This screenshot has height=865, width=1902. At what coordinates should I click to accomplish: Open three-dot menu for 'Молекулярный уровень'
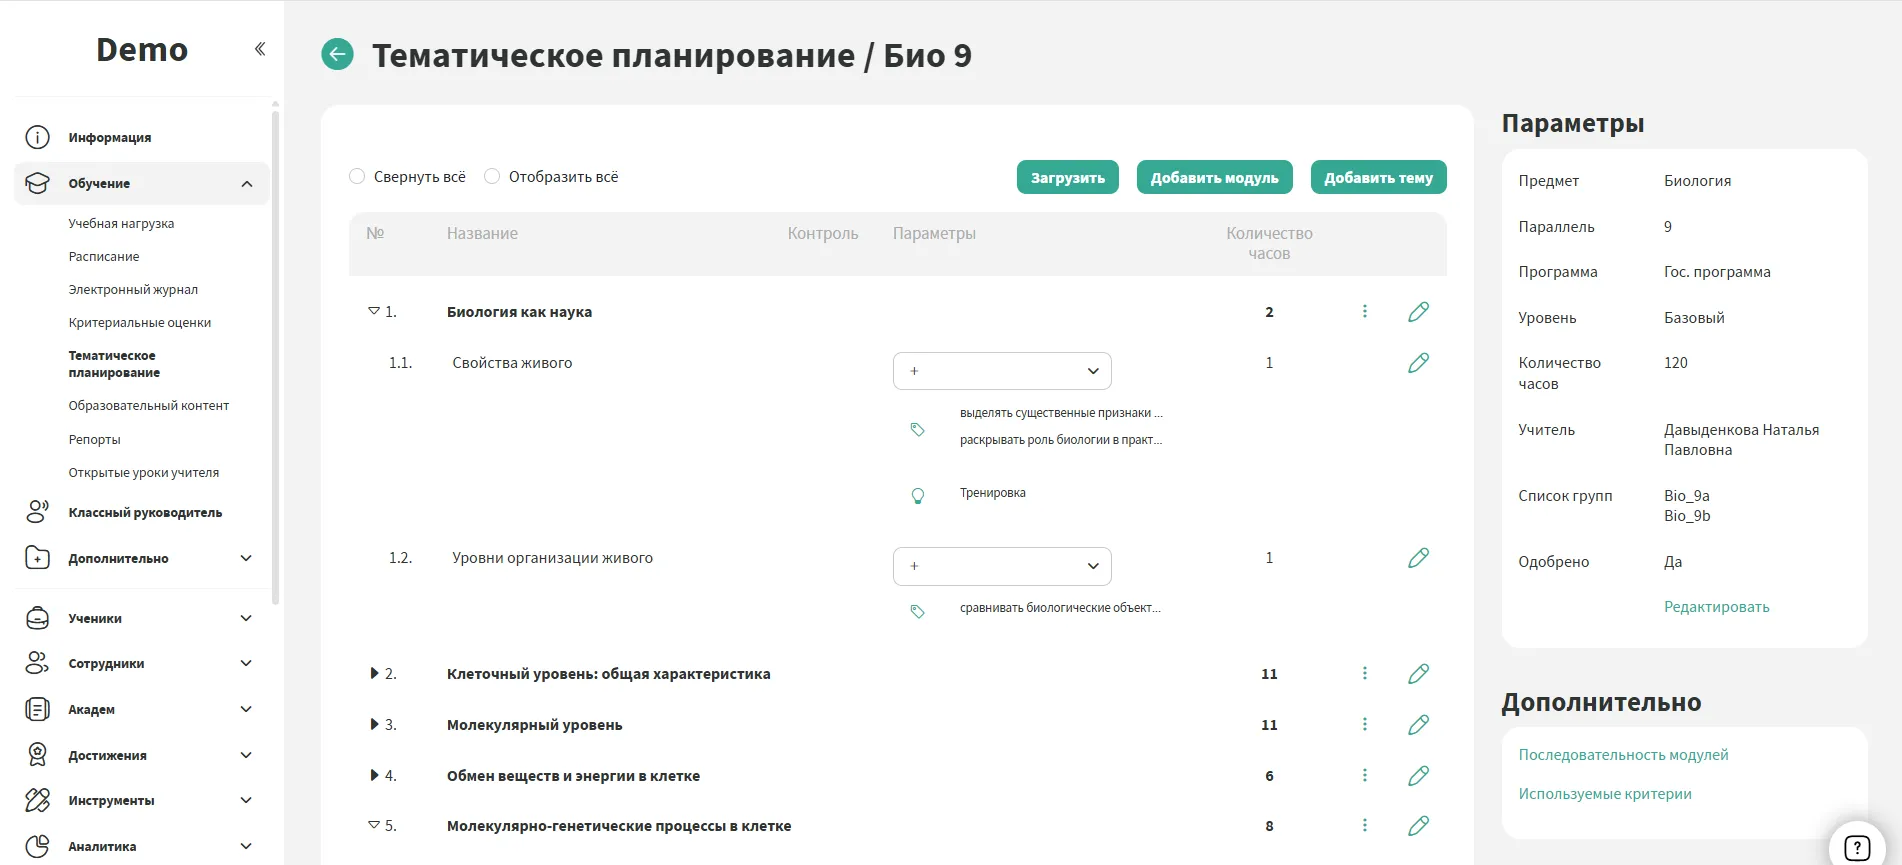click(1364, 725)
